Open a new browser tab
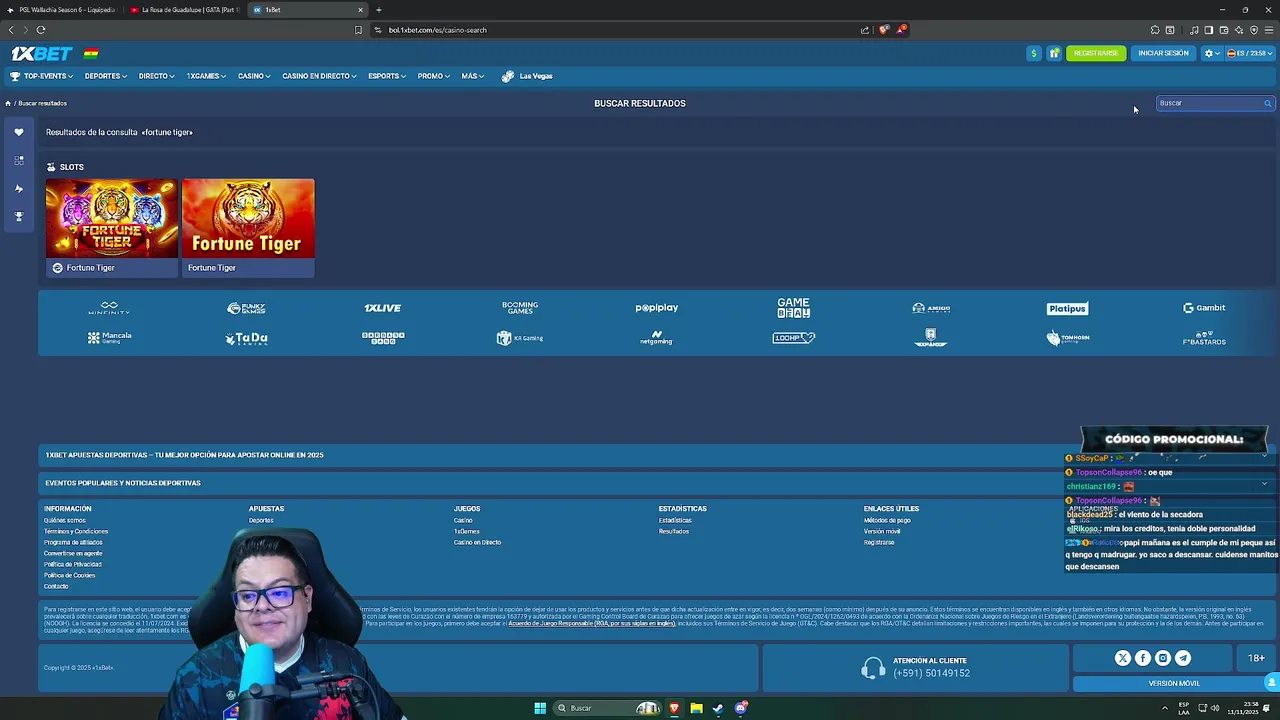 point(379,10)
